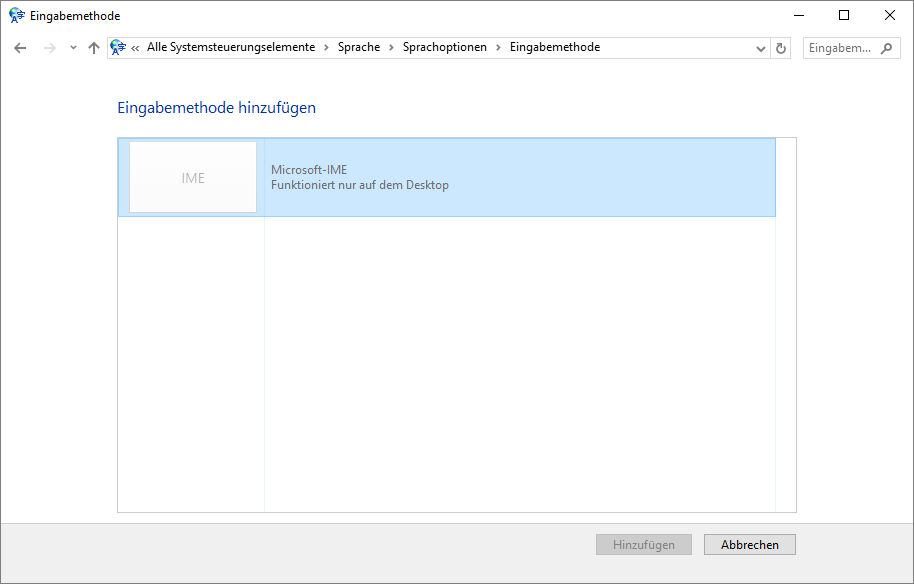Click the Hinzufügen button
The width and height of the screenshot is (914, 584).
644,545
